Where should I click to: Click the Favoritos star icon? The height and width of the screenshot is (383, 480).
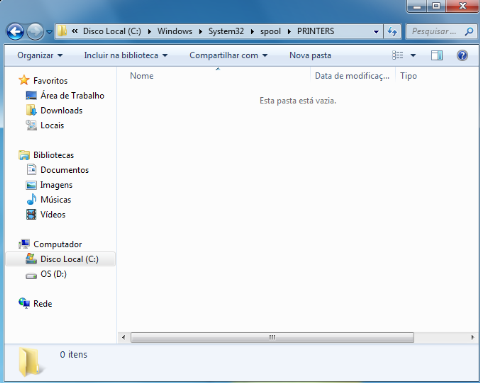pos(24,80)
